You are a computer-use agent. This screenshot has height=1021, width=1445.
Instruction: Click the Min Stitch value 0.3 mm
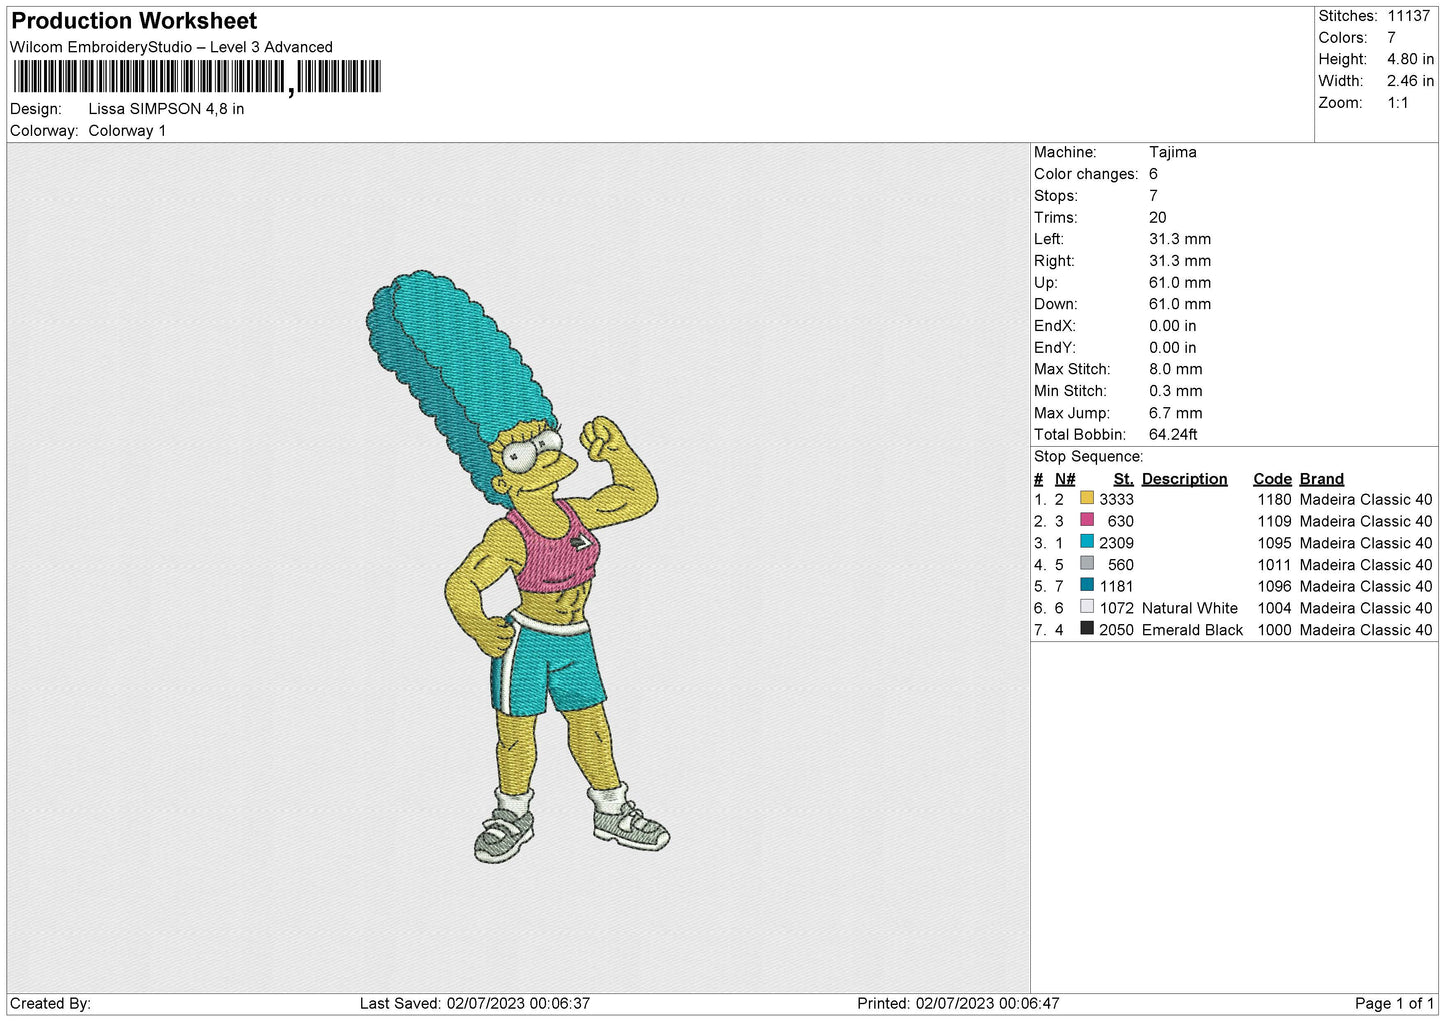(1175, 391)
